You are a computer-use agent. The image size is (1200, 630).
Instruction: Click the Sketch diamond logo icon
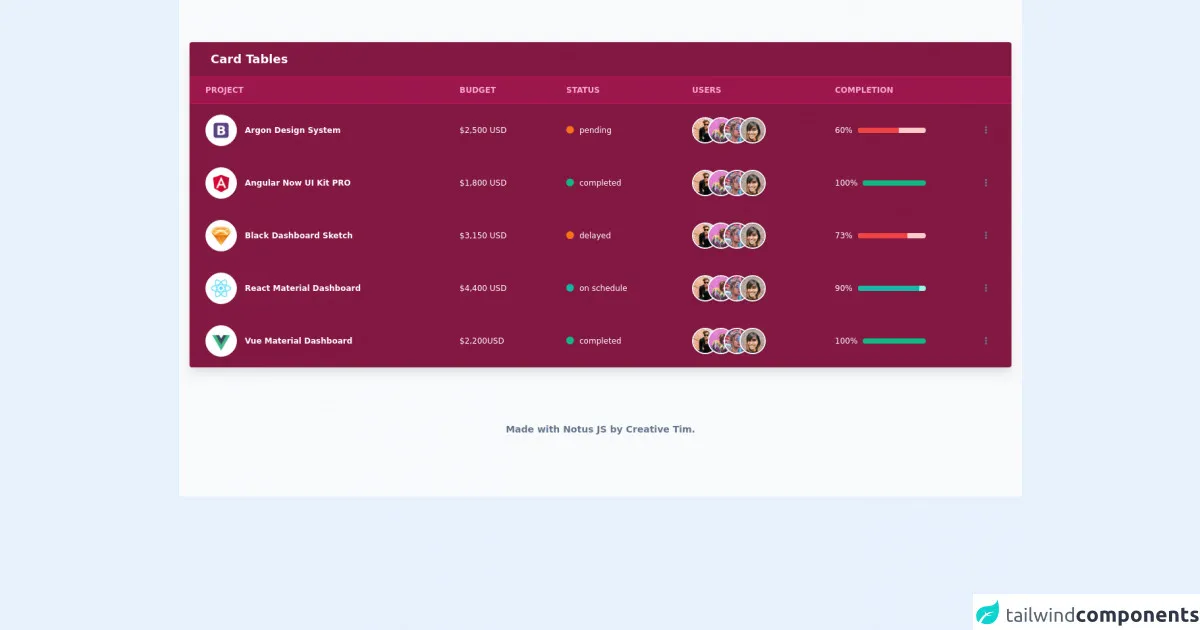(x=221, y=236)
